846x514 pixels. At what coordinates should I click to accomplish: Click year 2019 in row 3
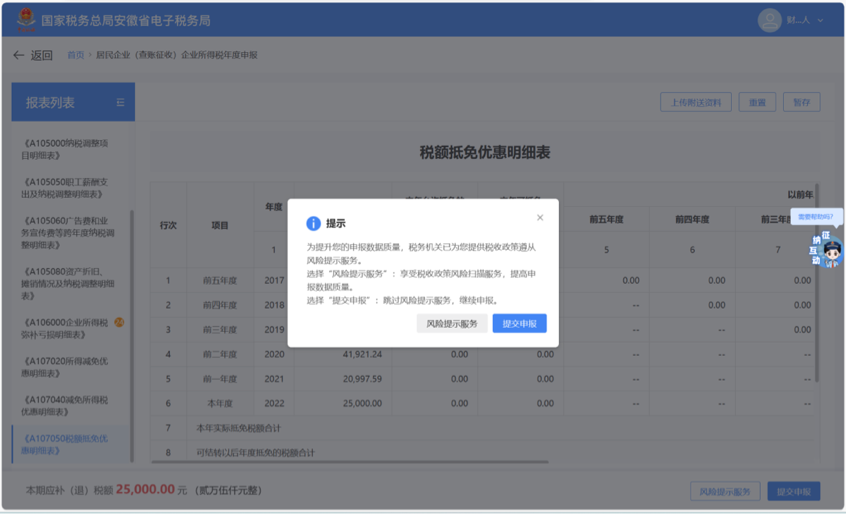point(274,330)
